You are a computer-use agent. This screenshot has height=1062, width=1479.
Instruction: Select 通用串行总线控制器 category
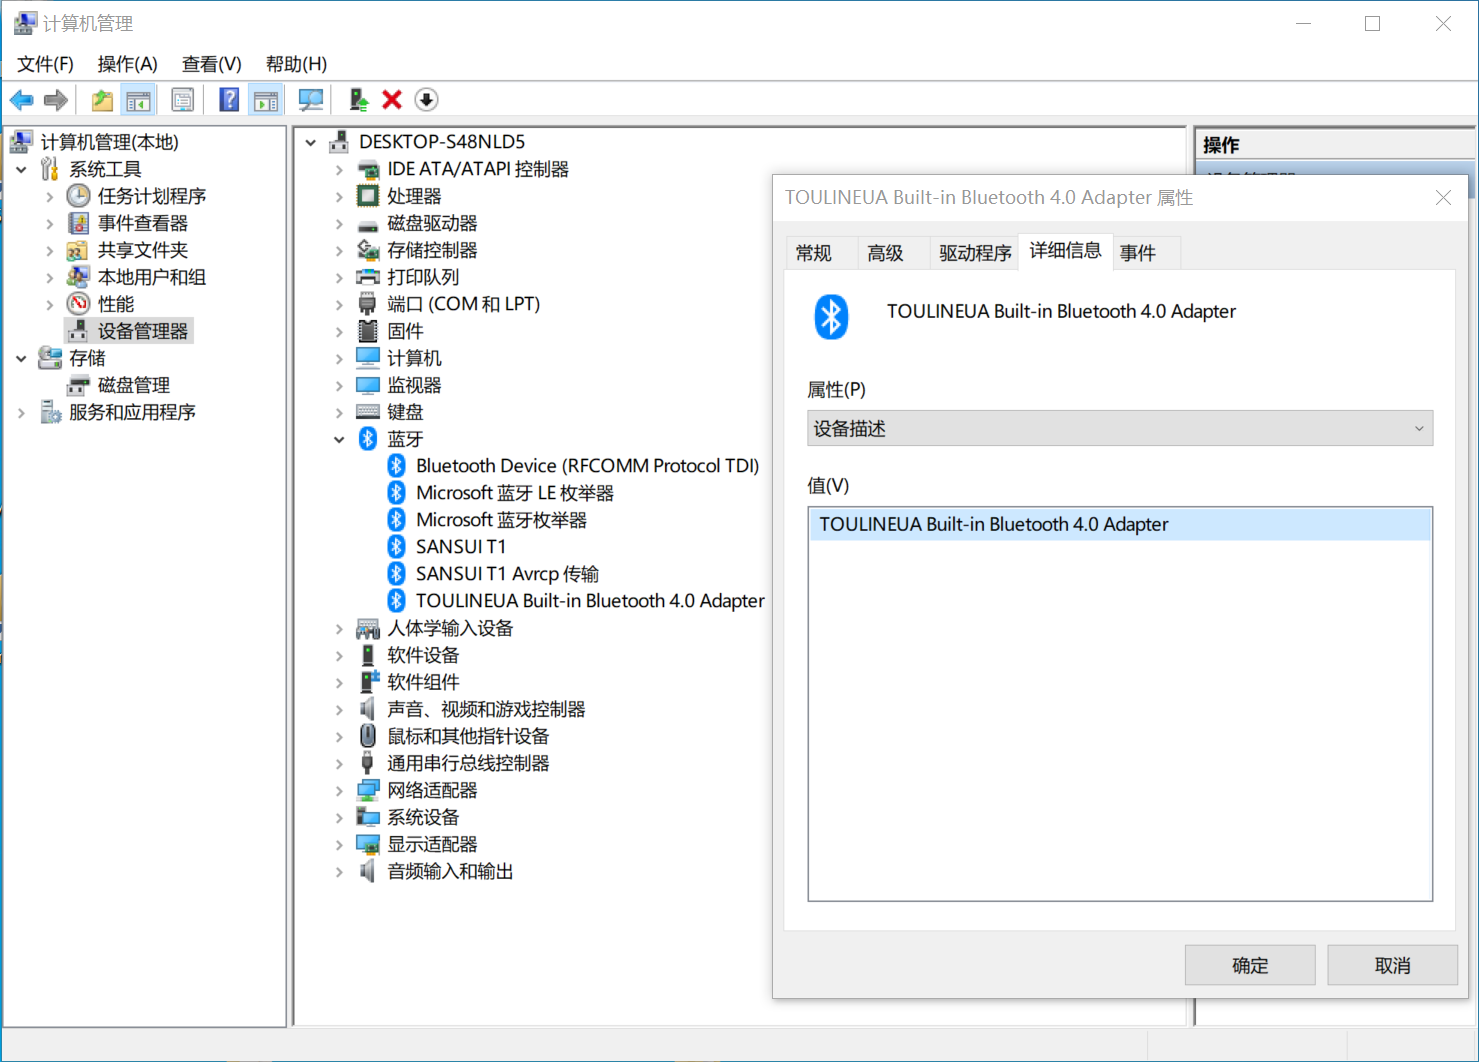(x=468, y=763)
